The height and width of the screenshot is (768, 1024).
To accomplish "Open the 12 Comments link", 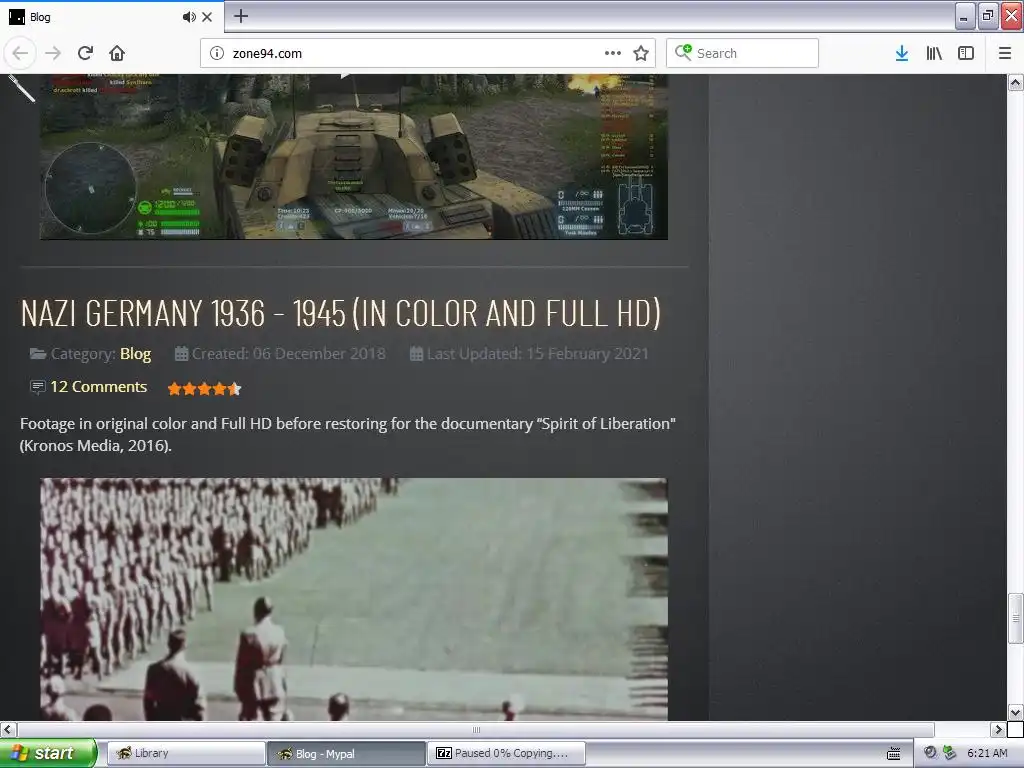I will [99, 387].
